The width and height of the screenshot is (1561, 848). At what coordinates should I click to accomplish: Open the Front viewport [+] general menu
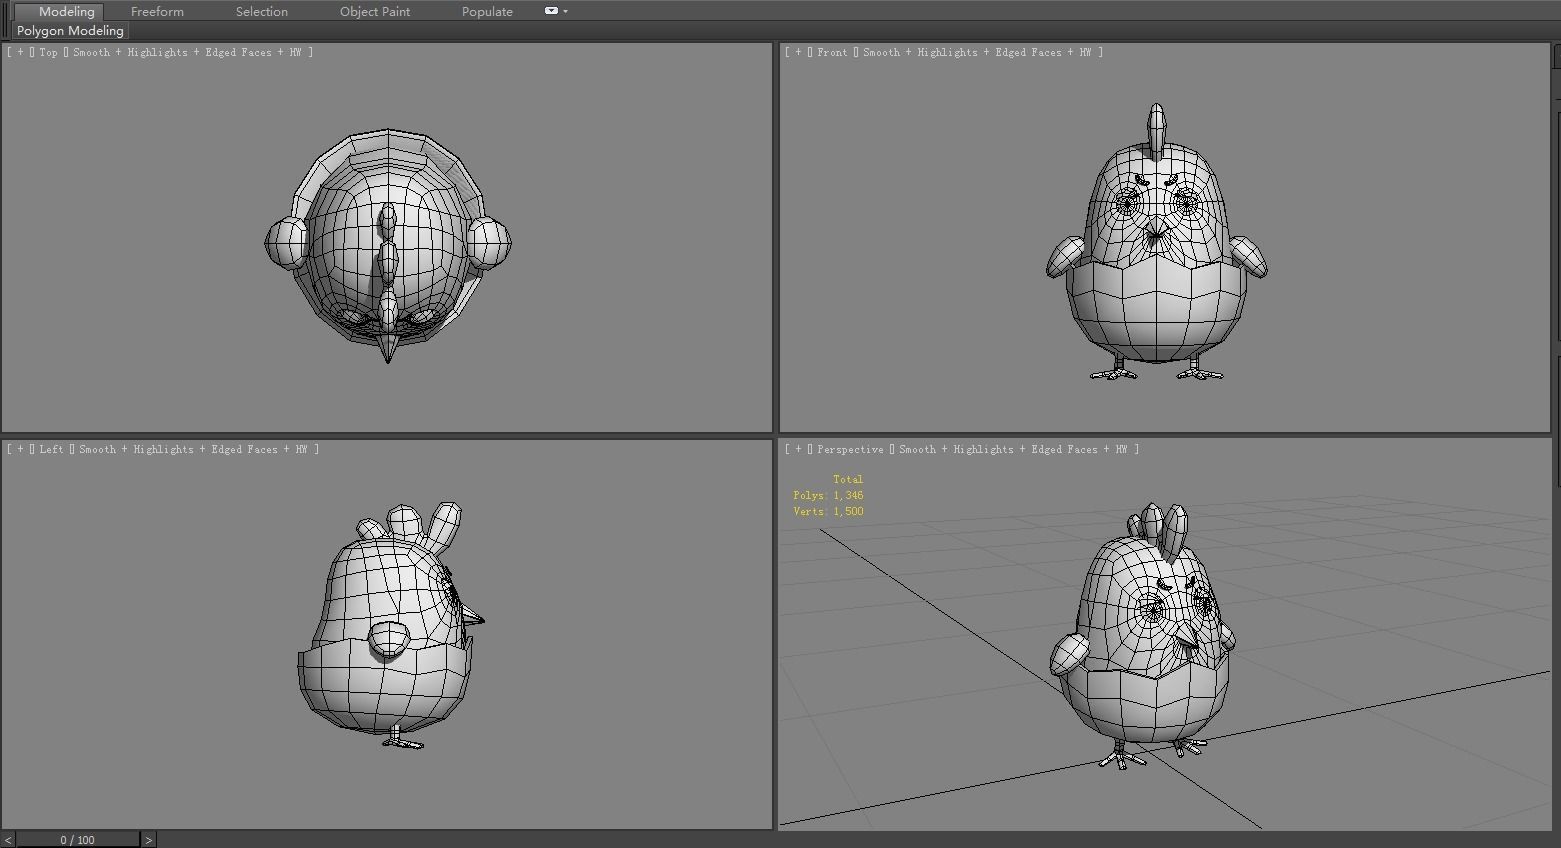pyautogui.click(x=799, y=52)
